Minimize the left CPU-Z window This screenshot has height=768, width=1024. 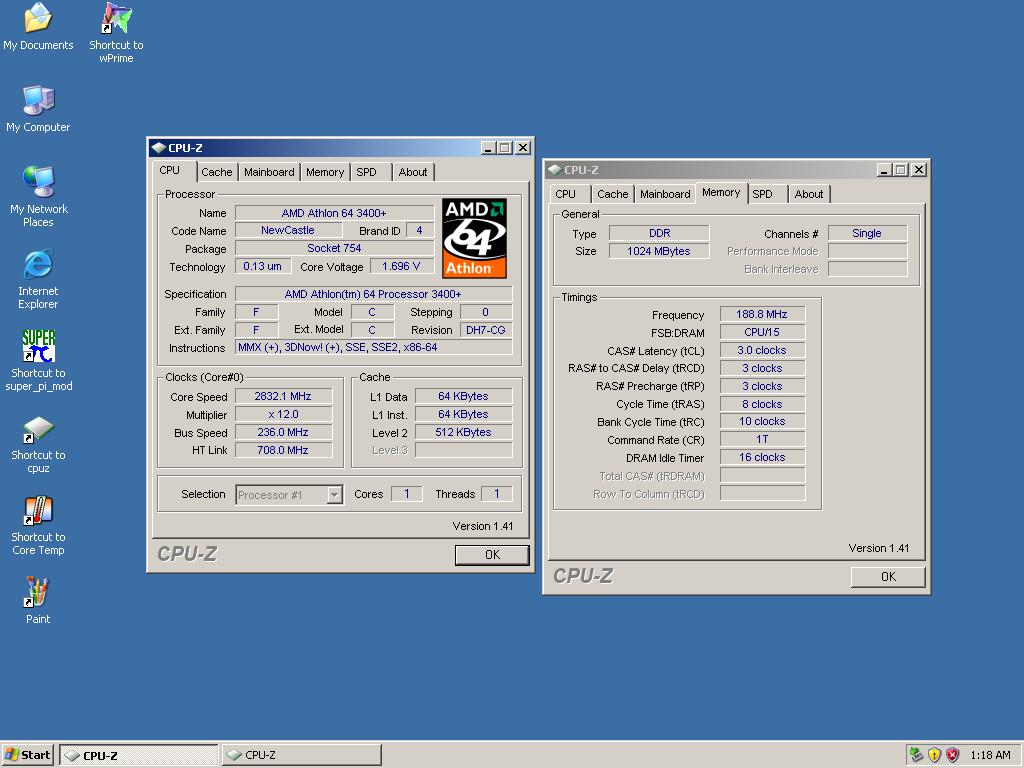(x=488, y=148)
